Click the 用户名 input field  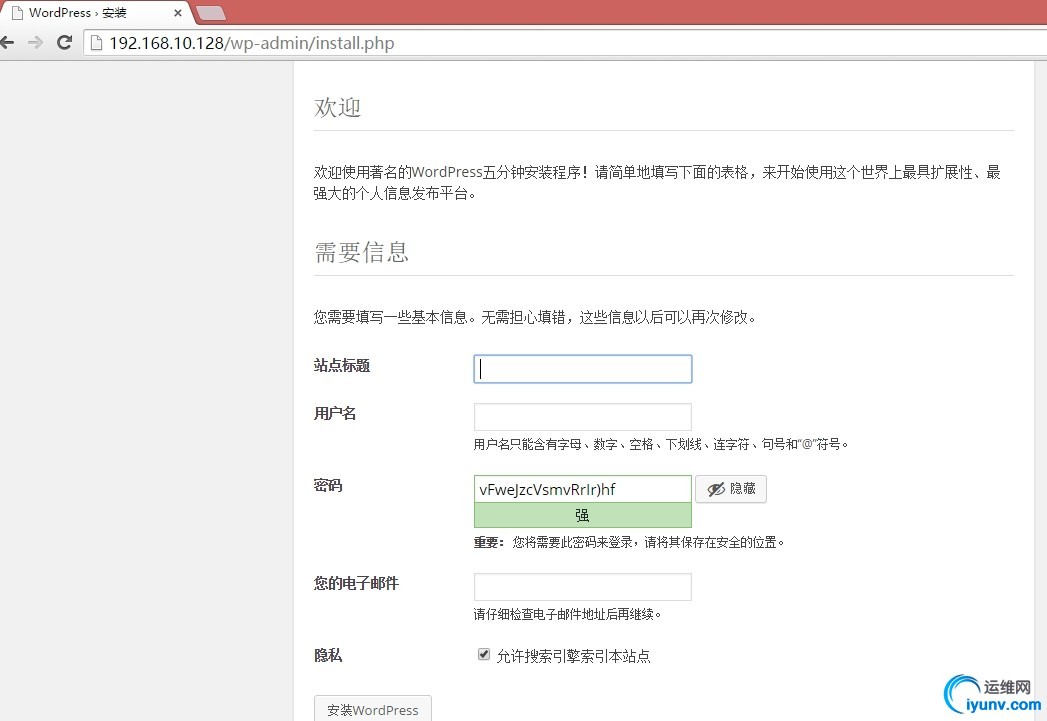tap(582, 417)
